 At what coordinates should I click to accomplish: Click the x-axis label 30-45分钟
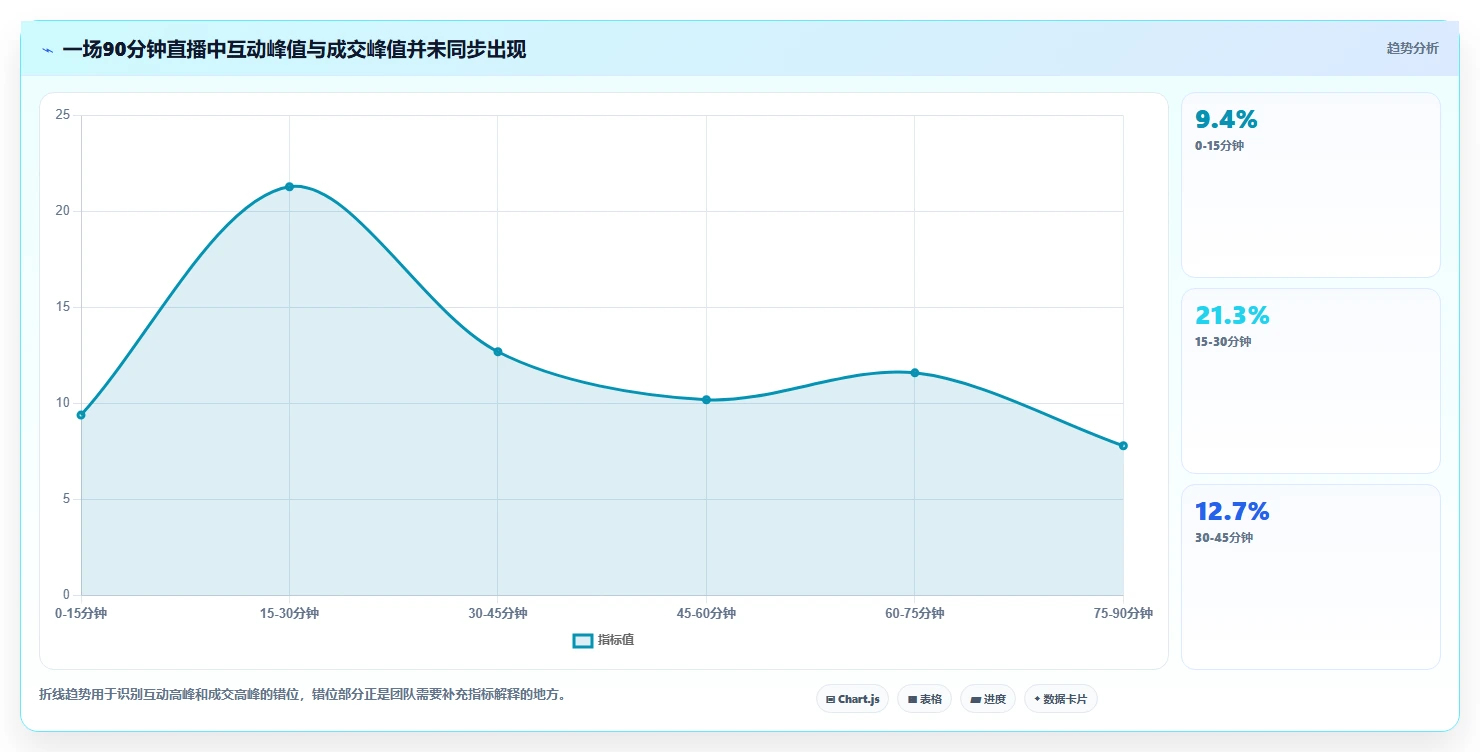point(497,614)
